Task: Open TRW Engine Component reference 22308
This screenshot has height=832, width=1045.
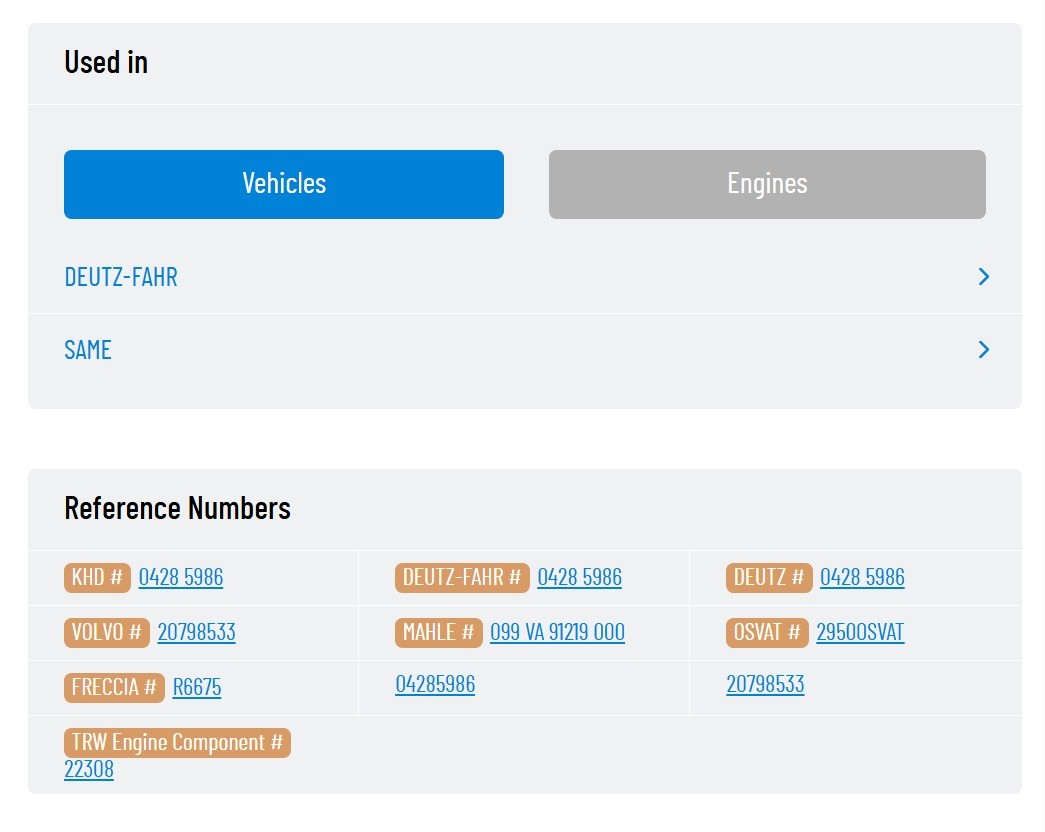Action: (x=89, y=769)
